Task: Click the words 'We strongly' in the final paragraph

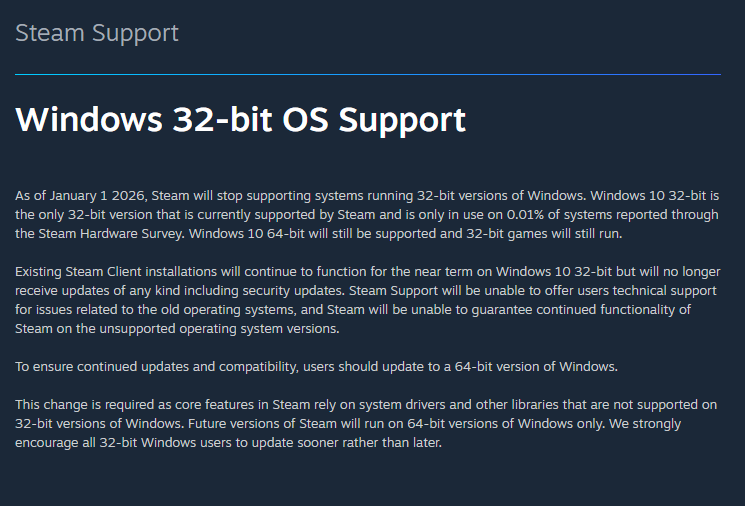Action: click(x=645, y=424)
